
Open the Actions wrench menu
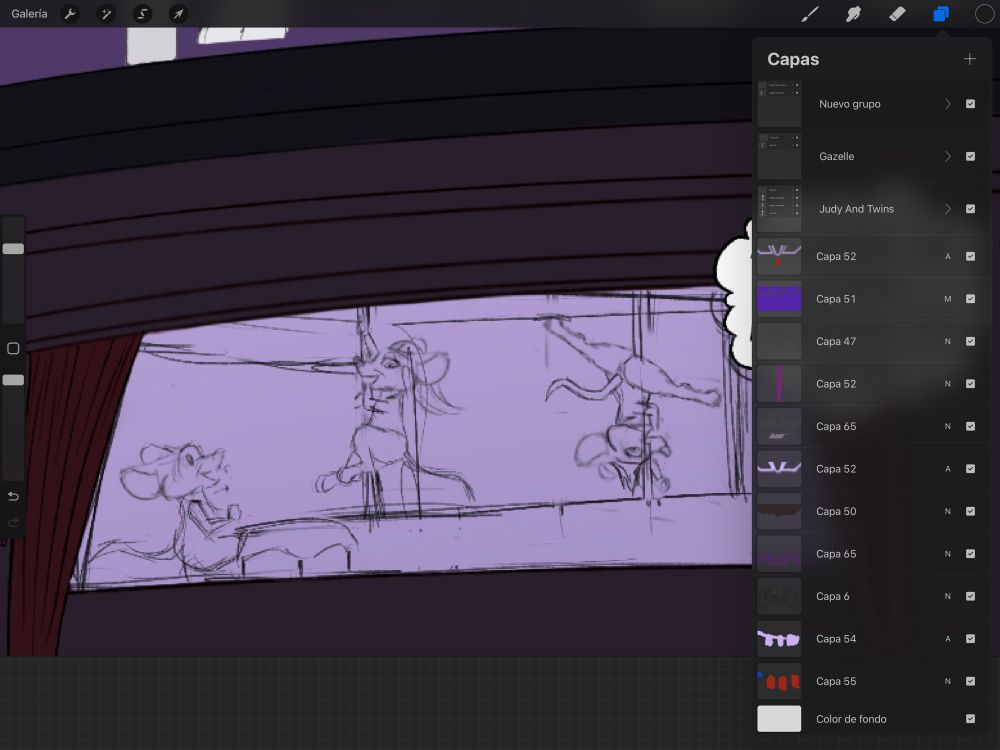pos(71,14)
